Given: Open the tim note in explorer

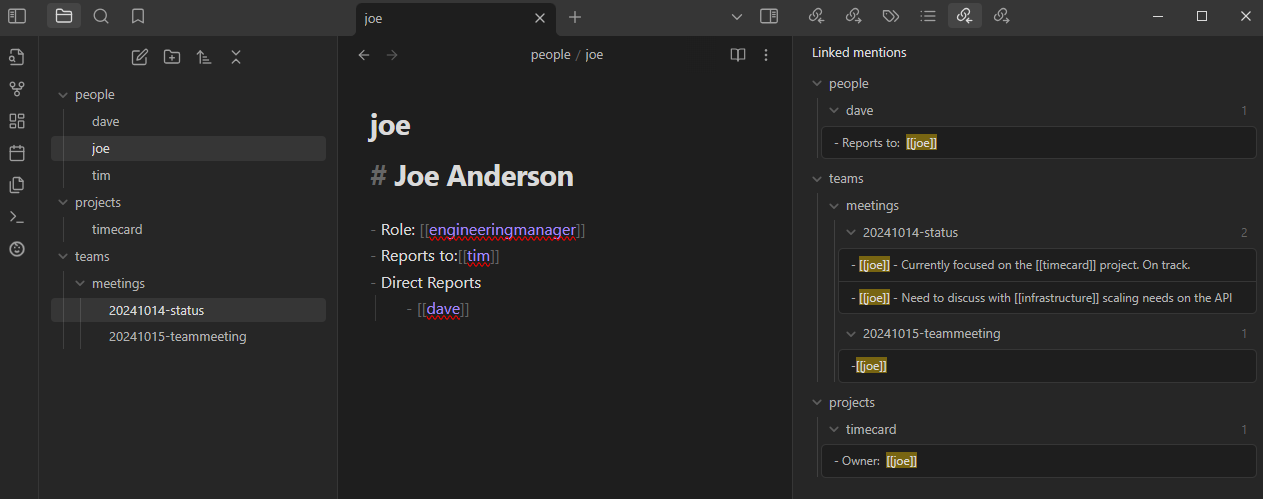Looking at the screenshot, I should click(x=188, y=176).
